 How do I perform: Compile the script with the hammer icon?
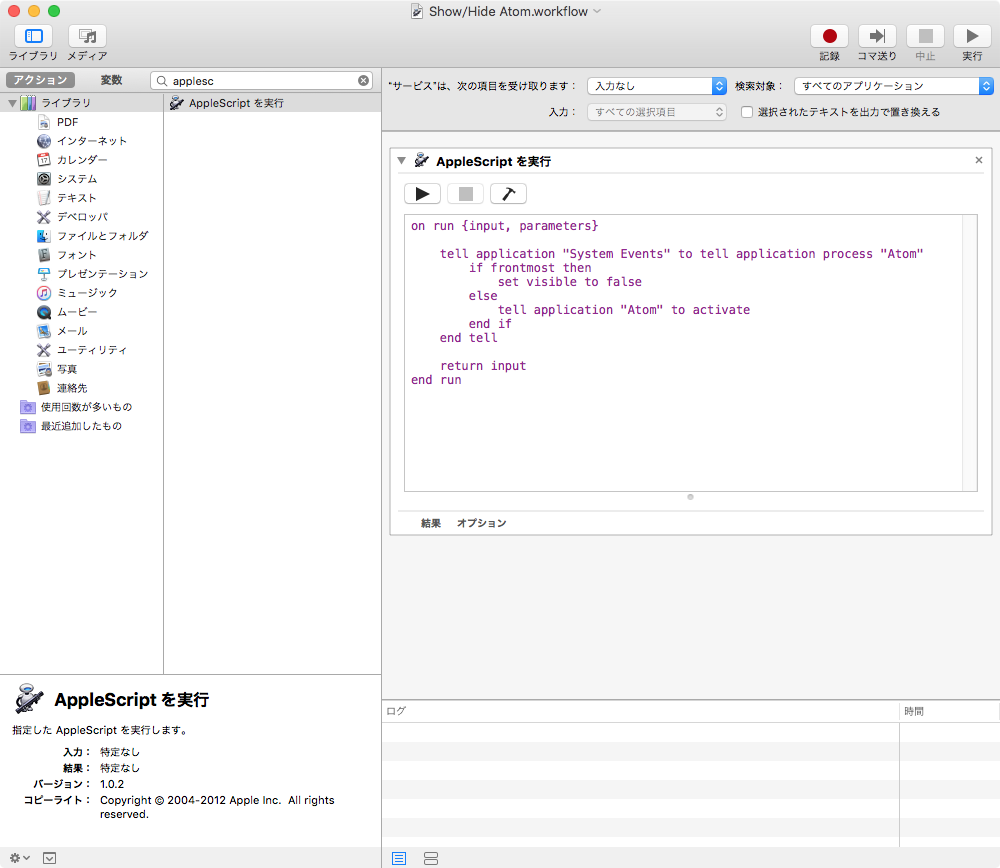[508, 194]
